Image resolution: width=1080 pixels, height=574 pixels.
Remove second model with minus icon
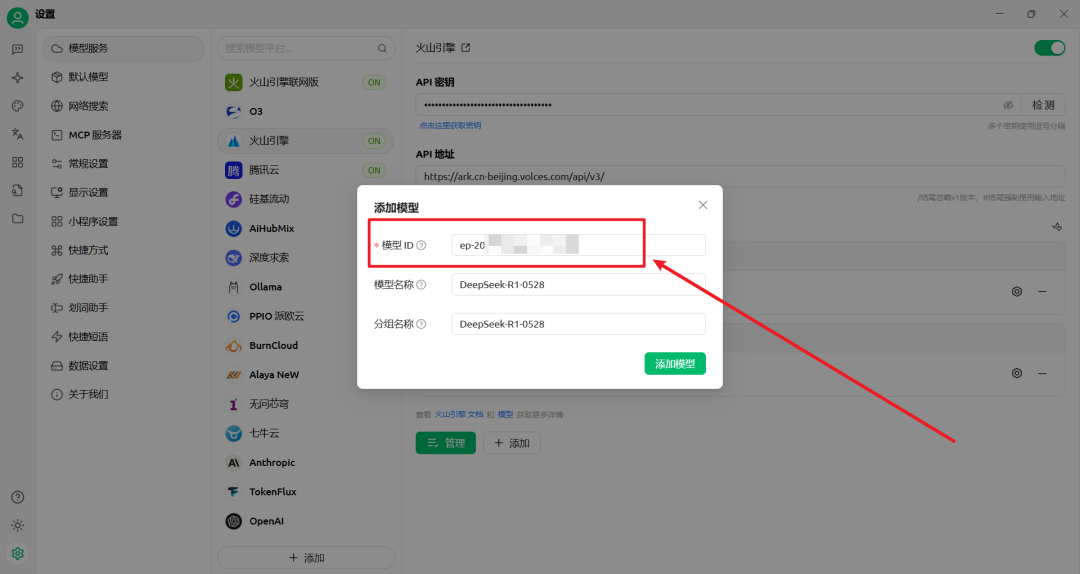tap(1042, 373)
